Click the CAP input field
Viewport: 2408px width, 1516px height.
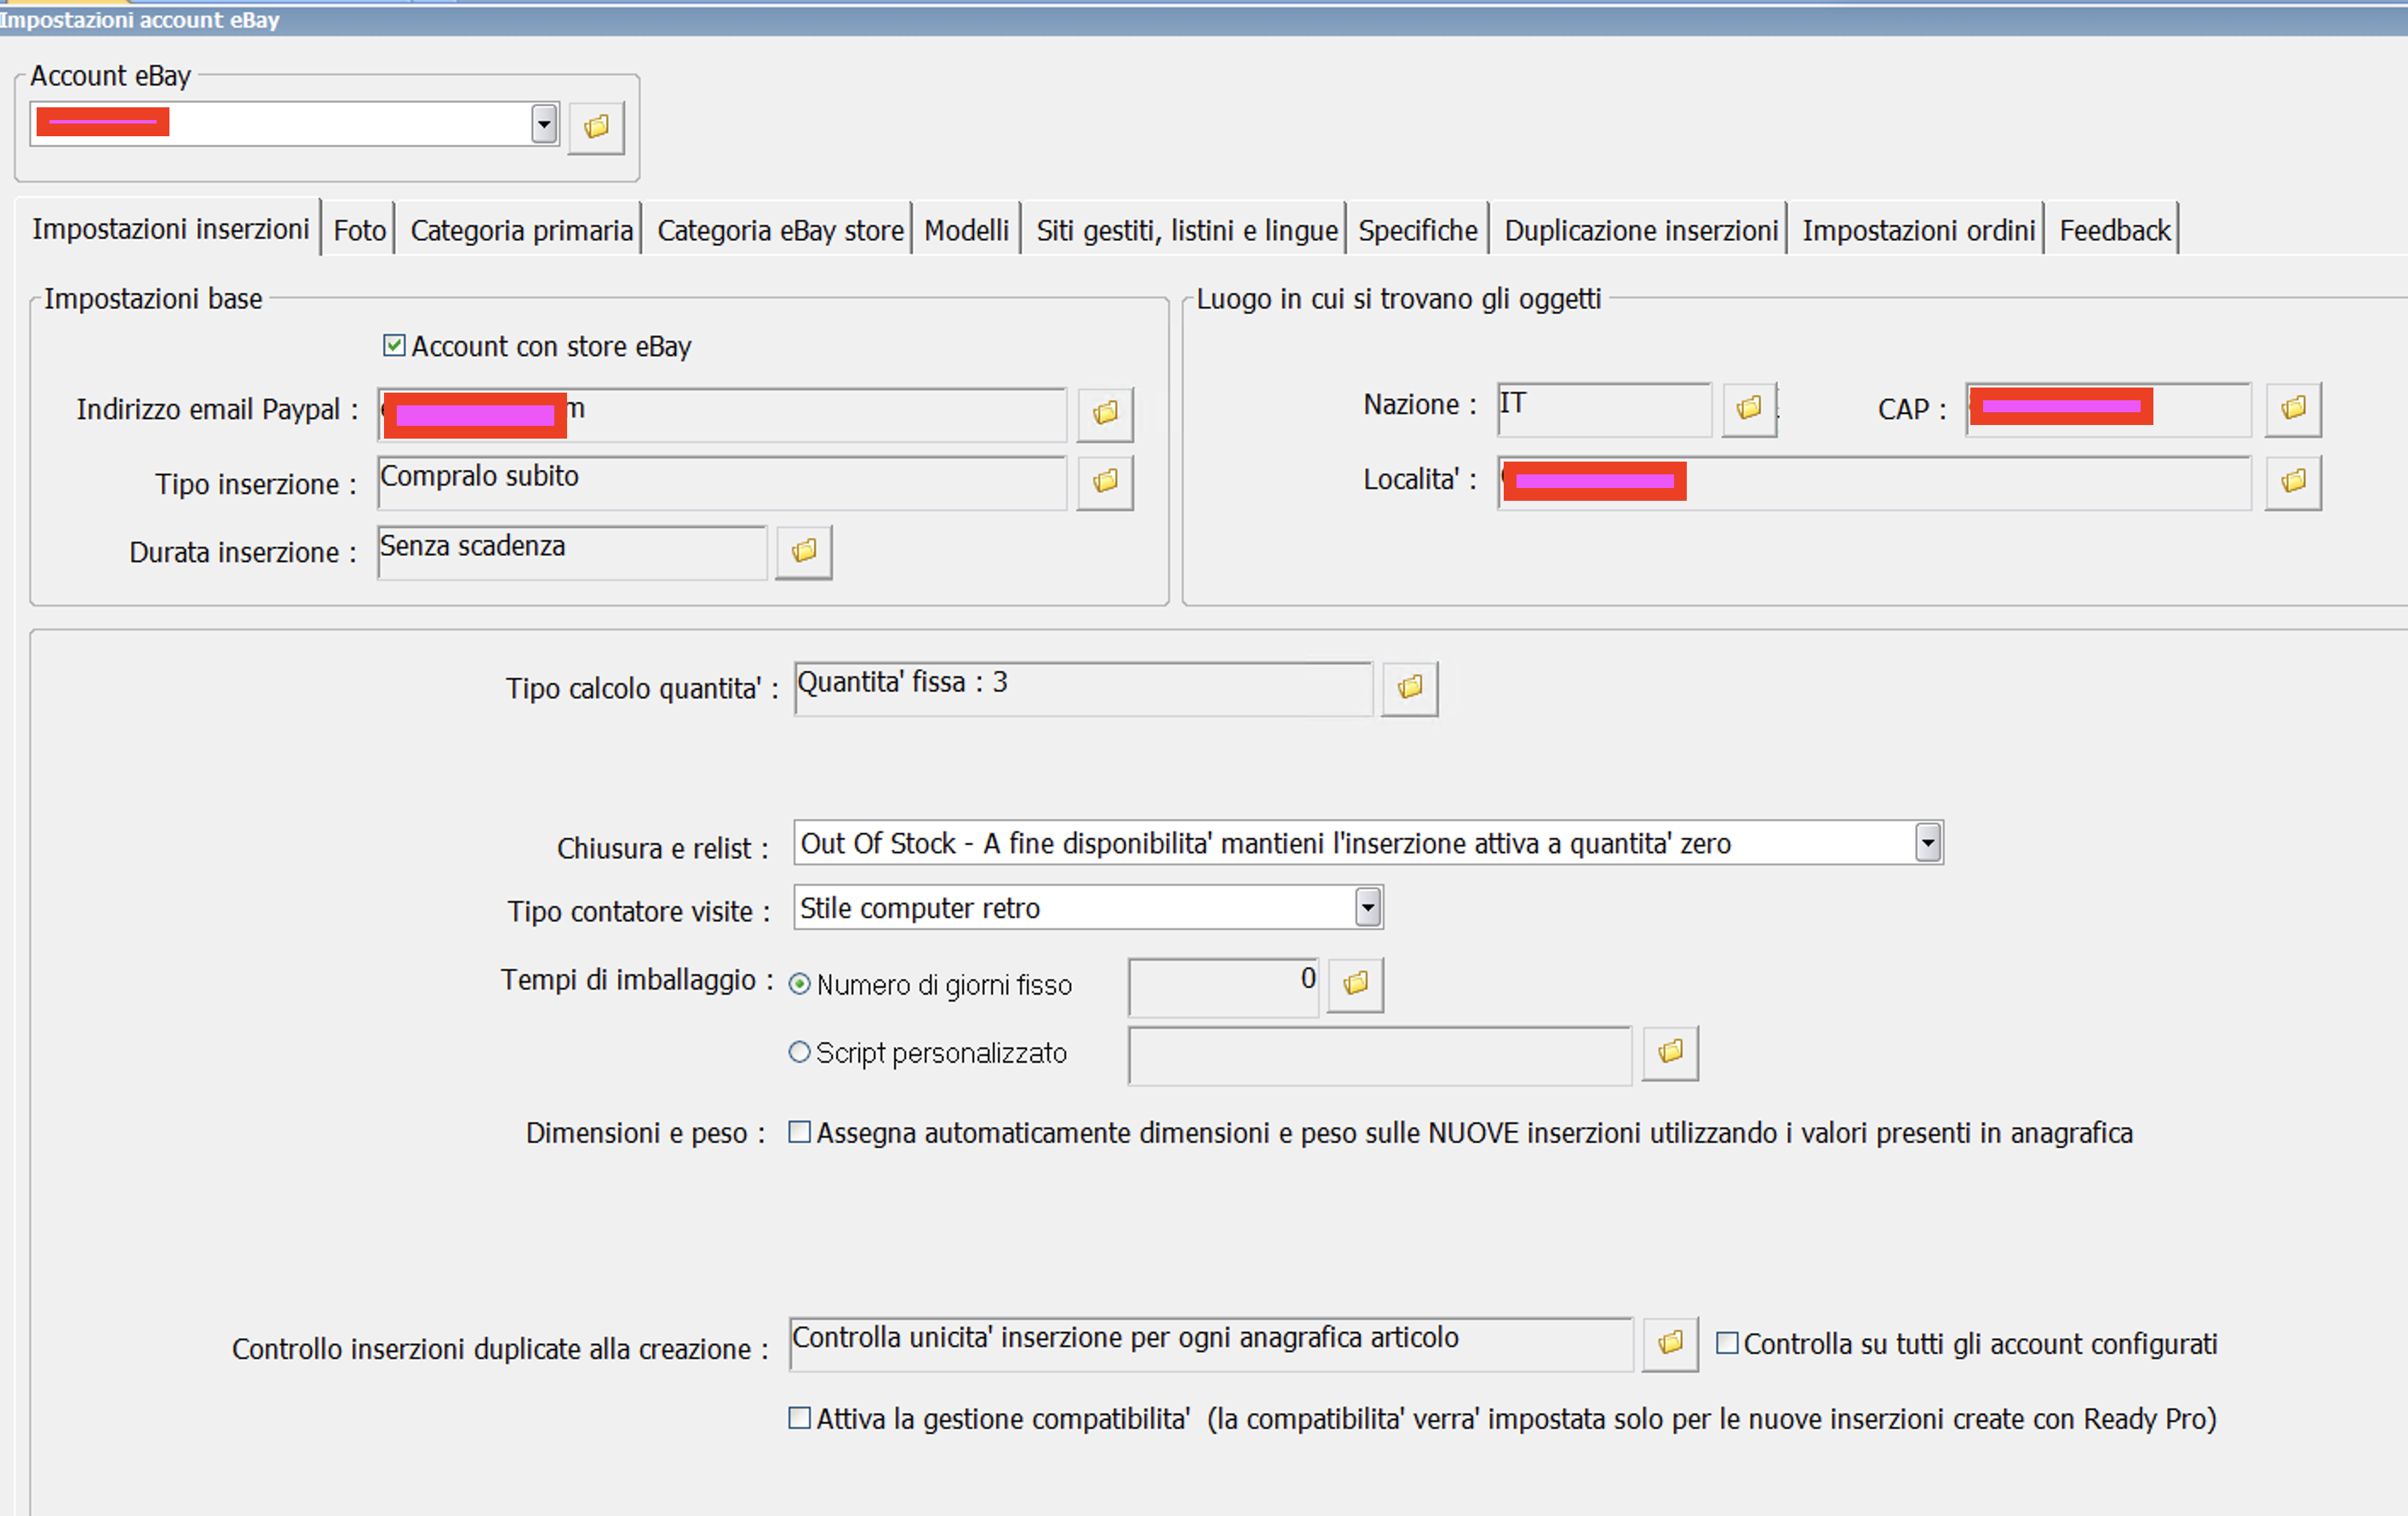pos(2108,409)
